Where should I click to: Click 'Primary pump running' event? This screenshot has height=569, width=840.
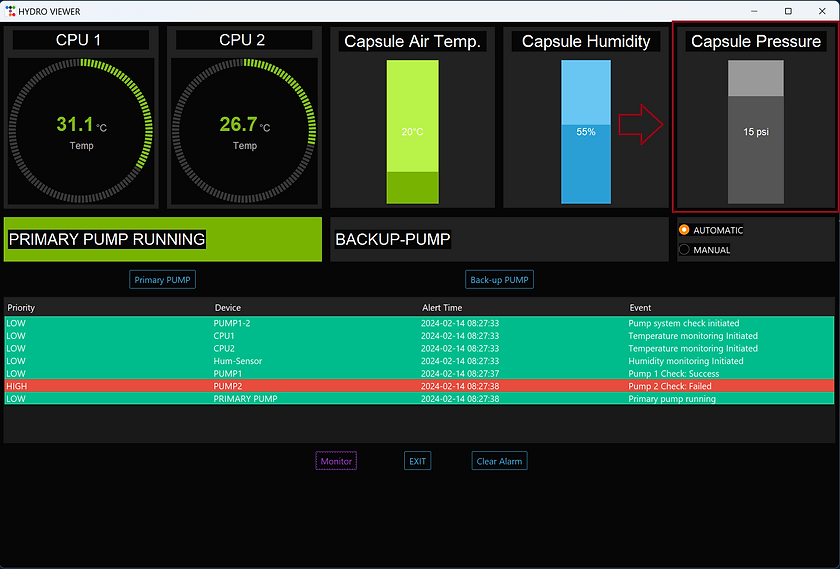[672, 399]
